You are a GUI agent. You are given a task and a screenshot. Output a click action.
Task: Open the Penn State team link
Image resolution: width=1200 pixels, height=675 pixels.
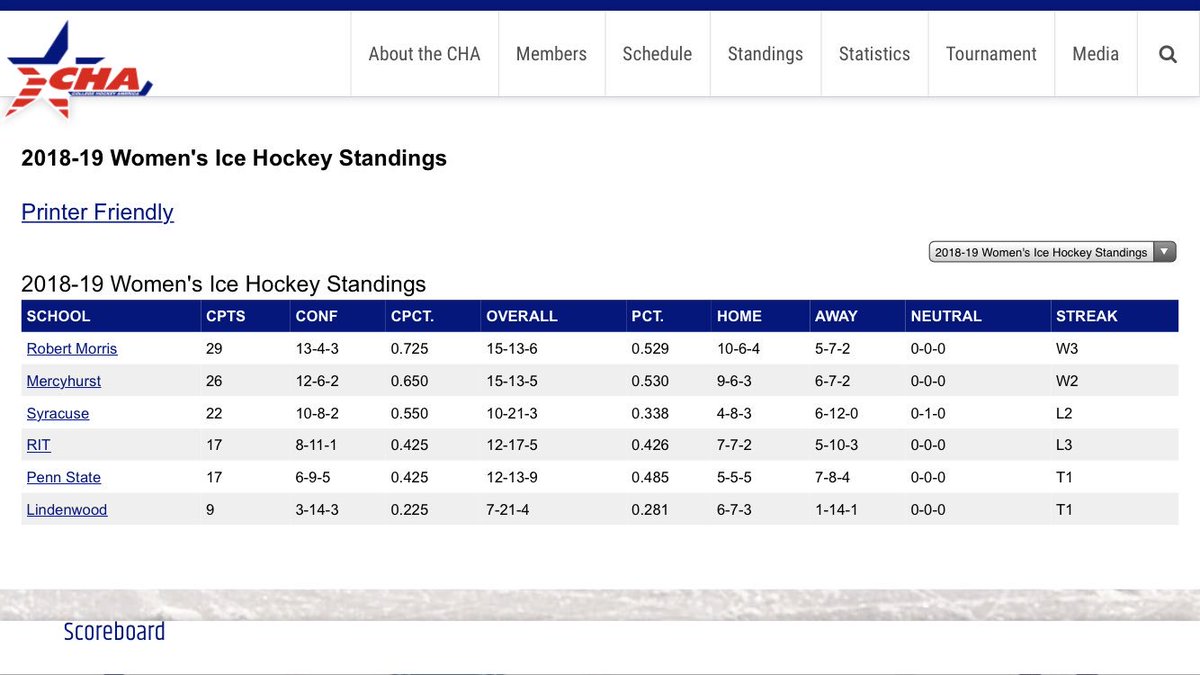64,477
